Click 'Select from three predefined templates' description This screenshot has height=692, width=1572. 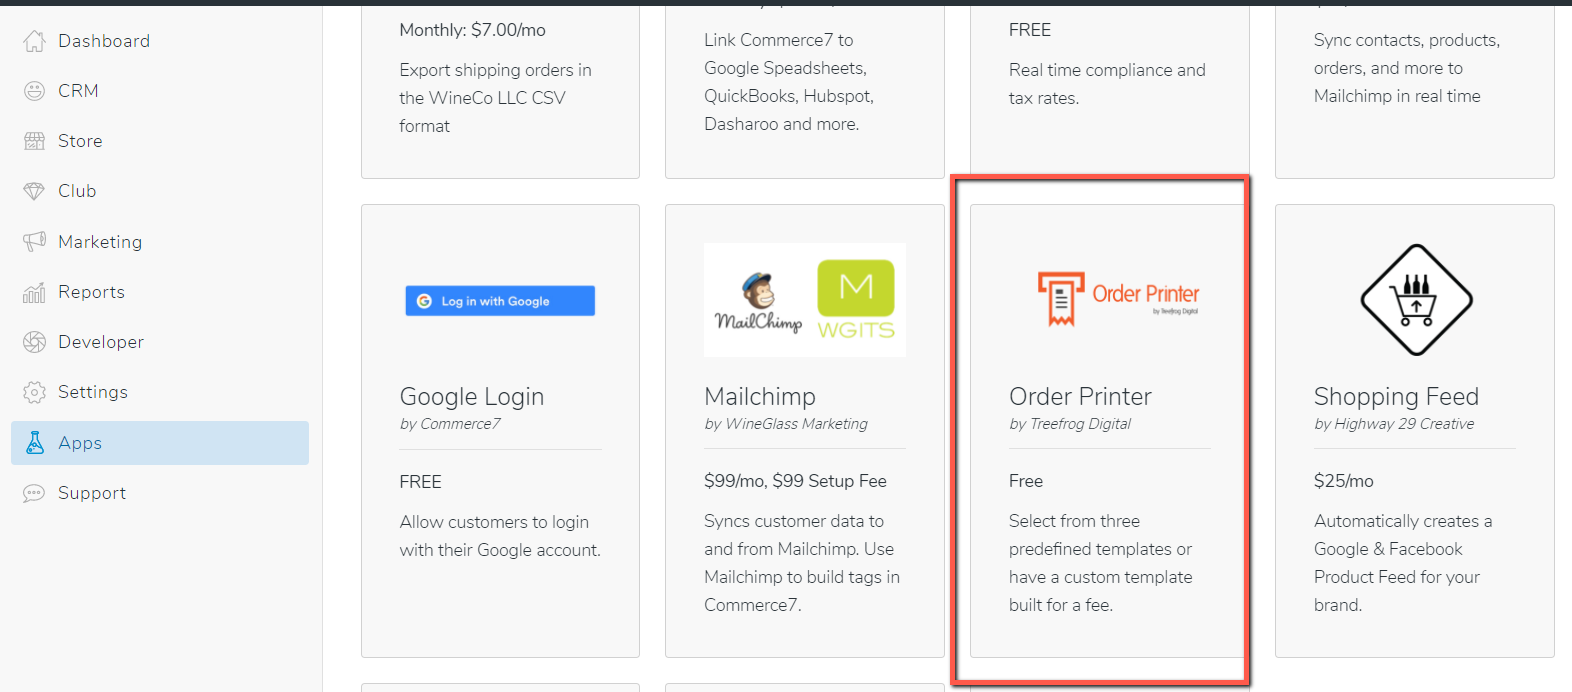[1101, 563]
